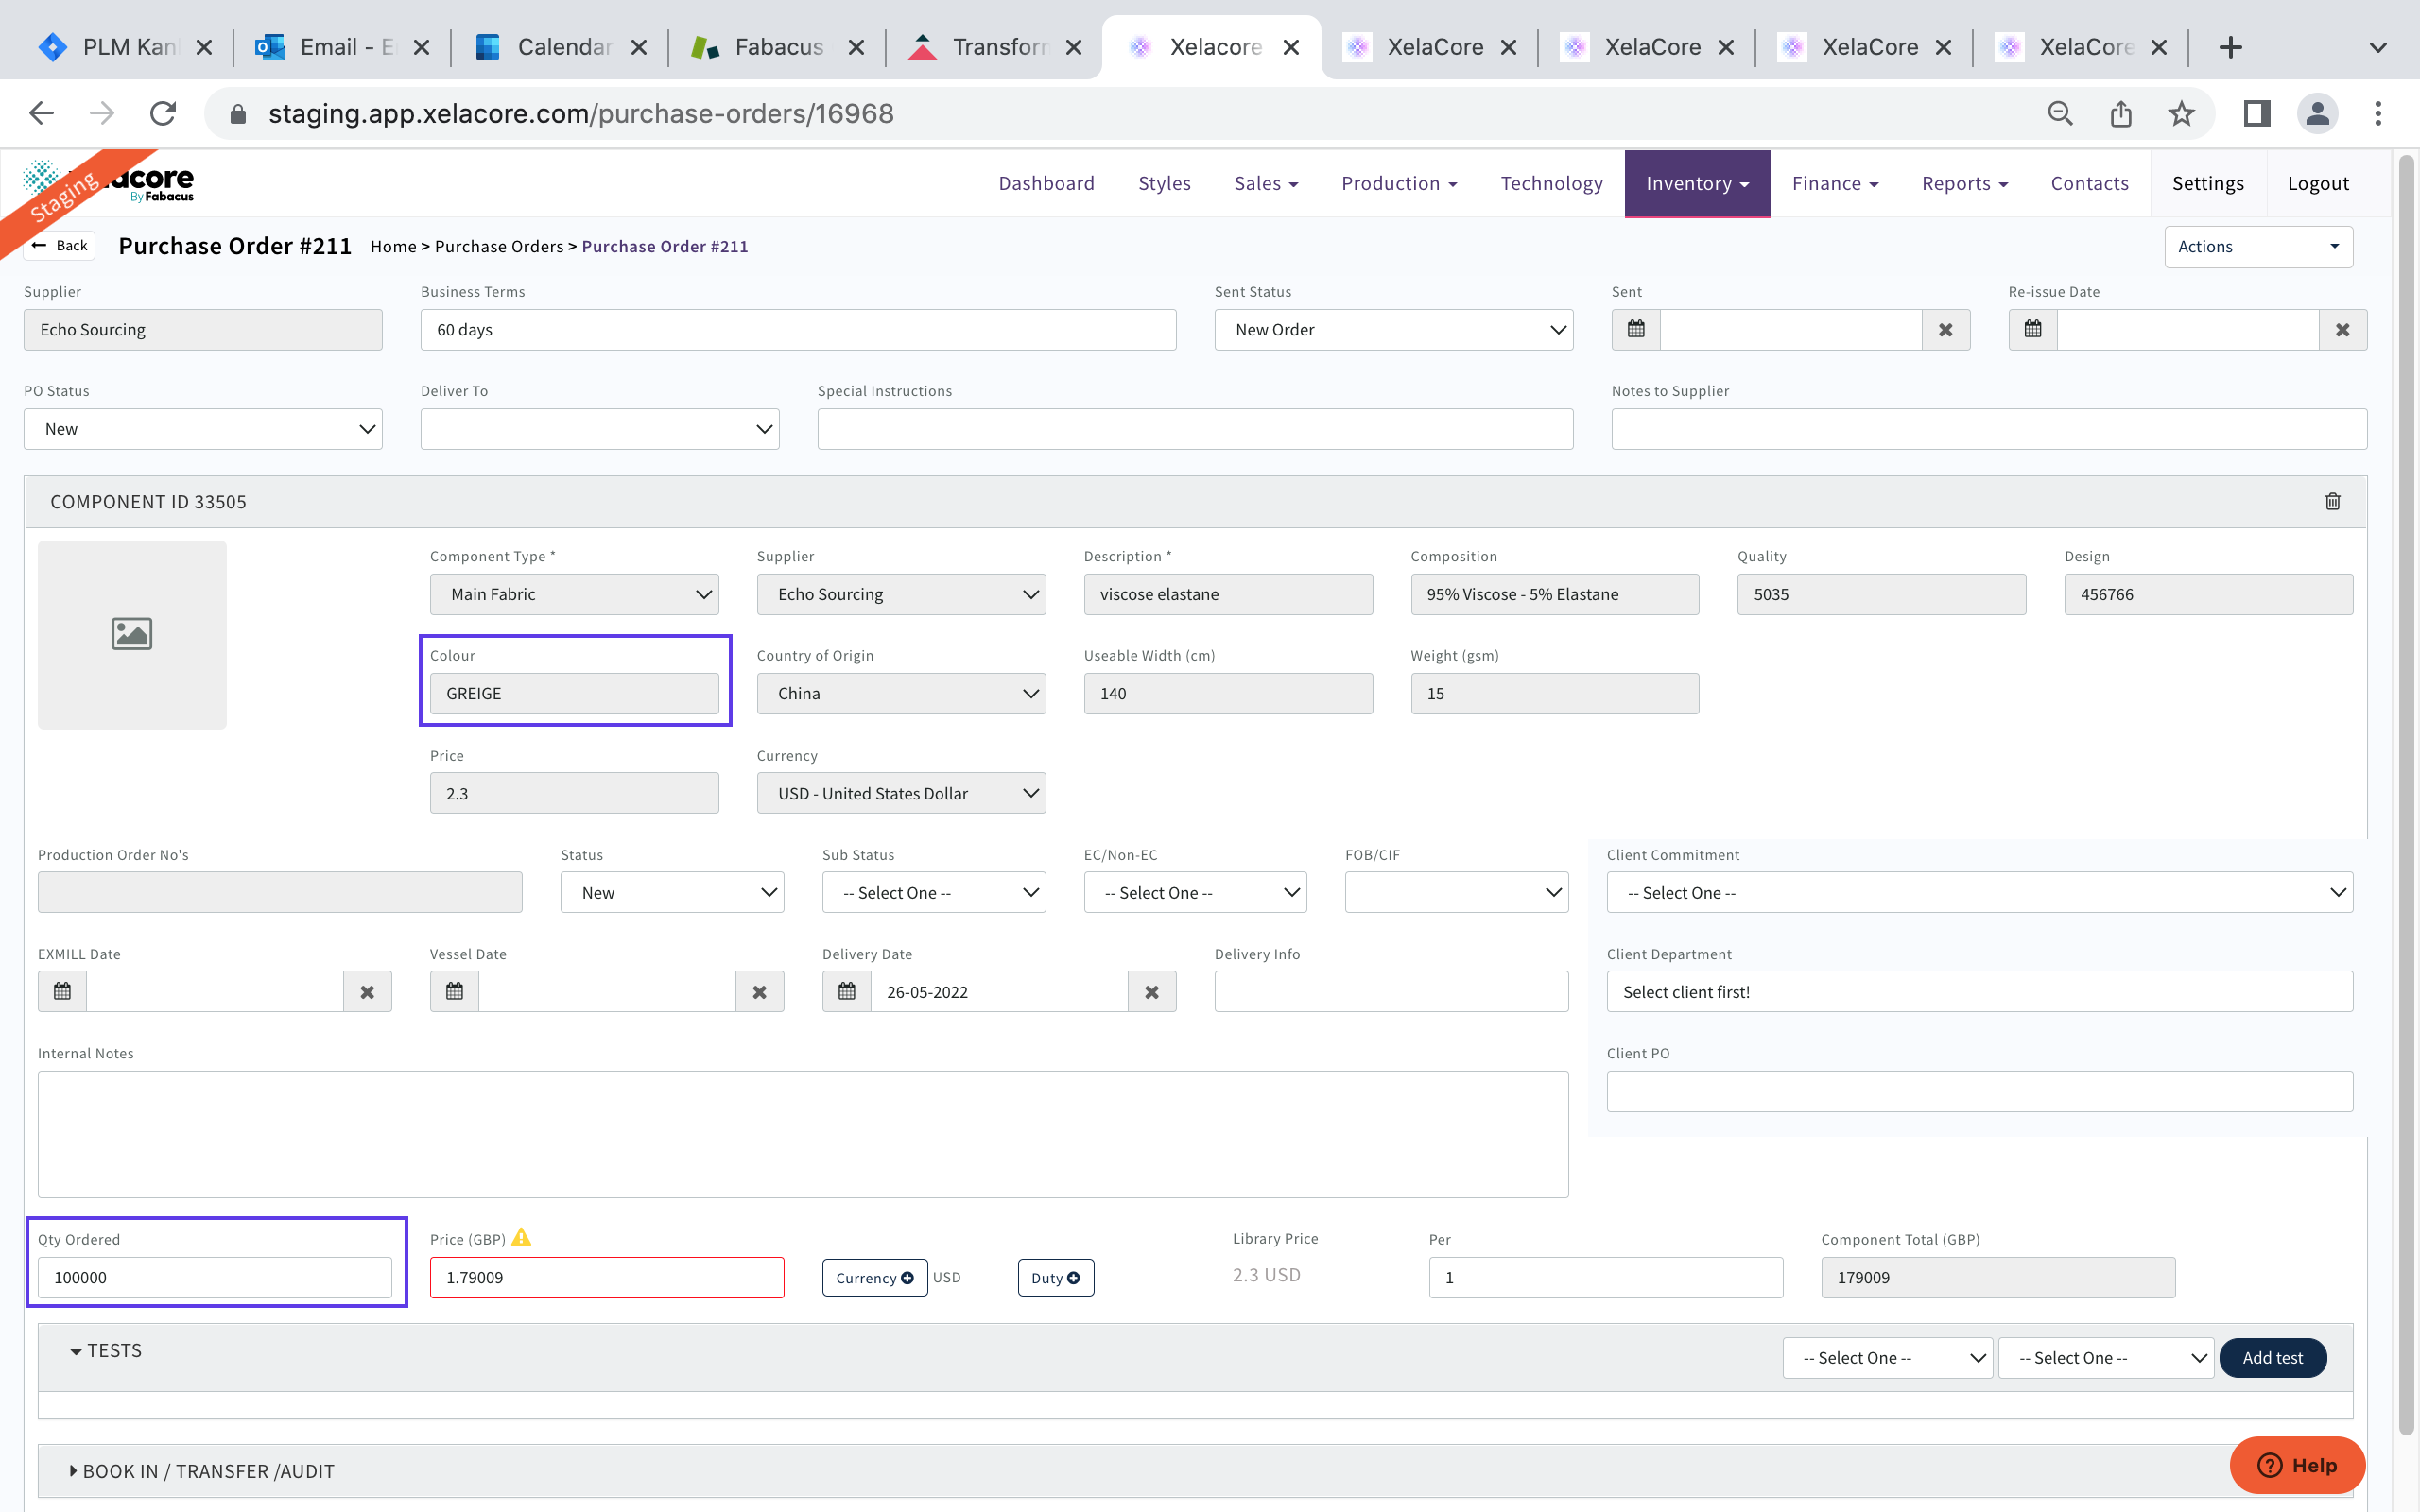
Task: Open Delivery Date calendar icon
Action: (x=847, y=992)
